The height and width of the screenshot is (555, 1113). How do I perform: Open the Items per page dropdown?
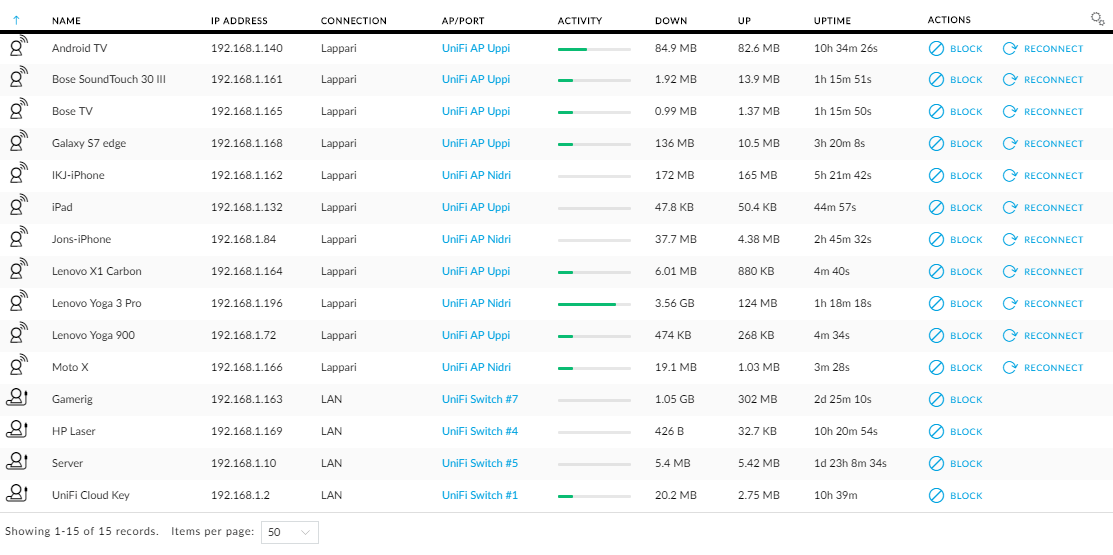290,532
